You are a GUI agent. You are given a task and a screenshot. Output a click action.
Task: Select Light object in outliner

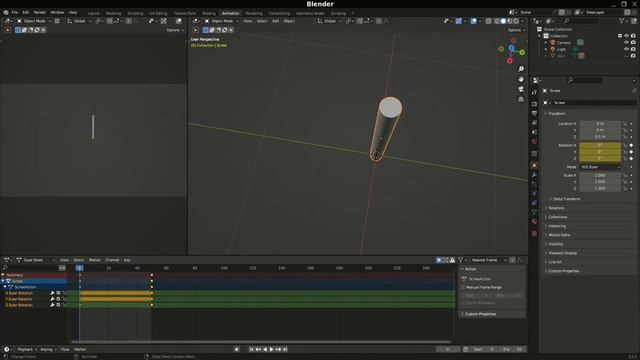click(x=561, y=49)
